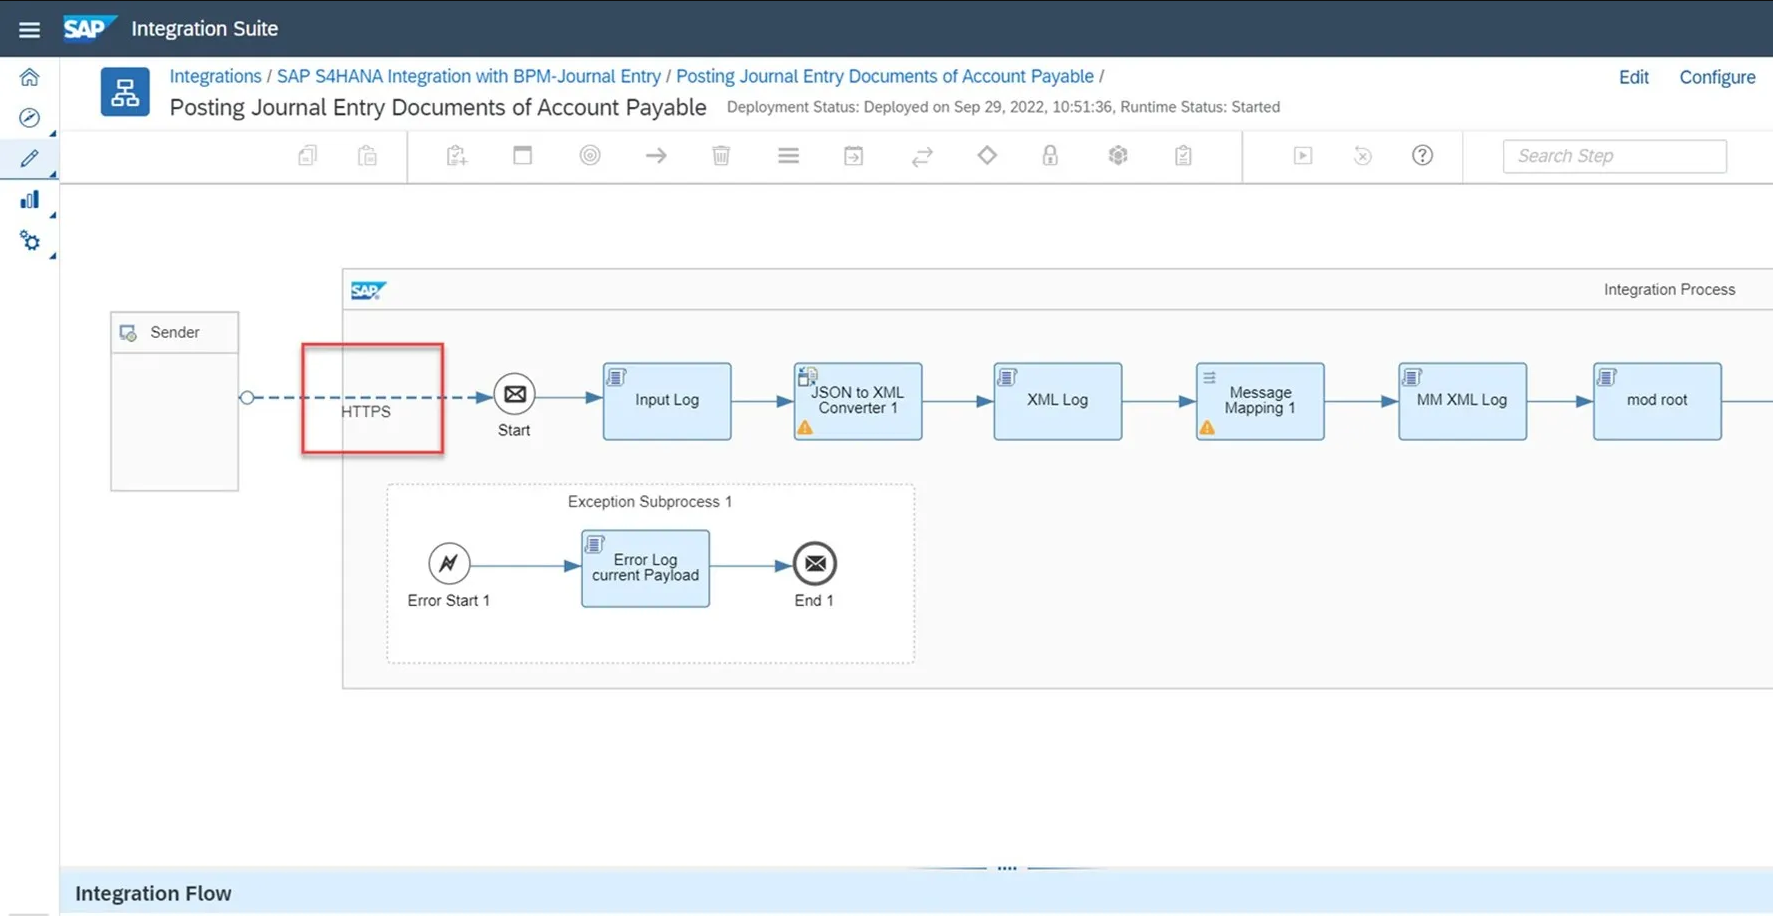Viewport: 1773px width, 916px height.
Task: Select the Message Mapping 1 step
Action: 1259,400
